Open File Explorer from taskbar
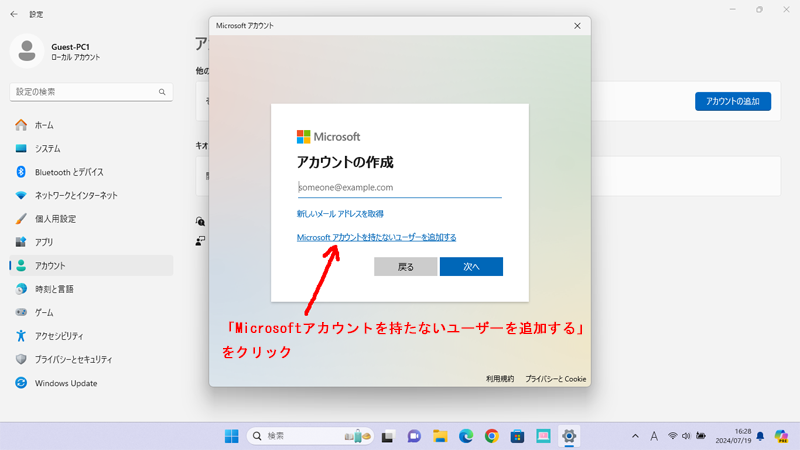 [x=440, y=436]
